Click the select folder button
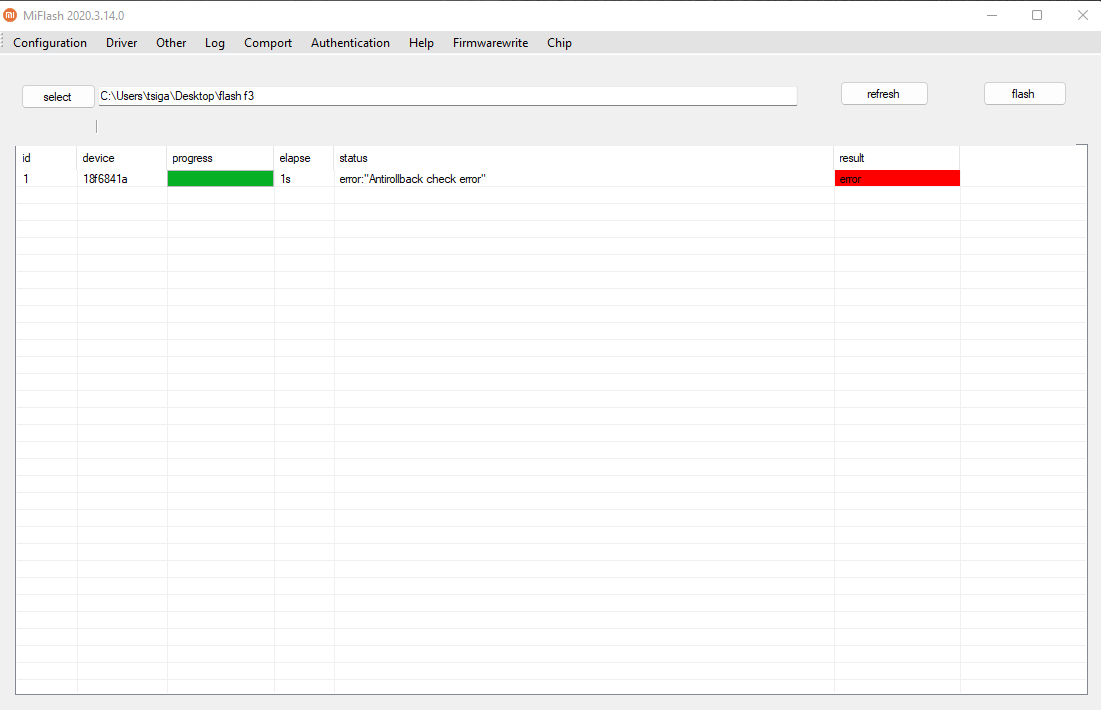This screenshot has height=710, width=1101. tap(58, 97)
